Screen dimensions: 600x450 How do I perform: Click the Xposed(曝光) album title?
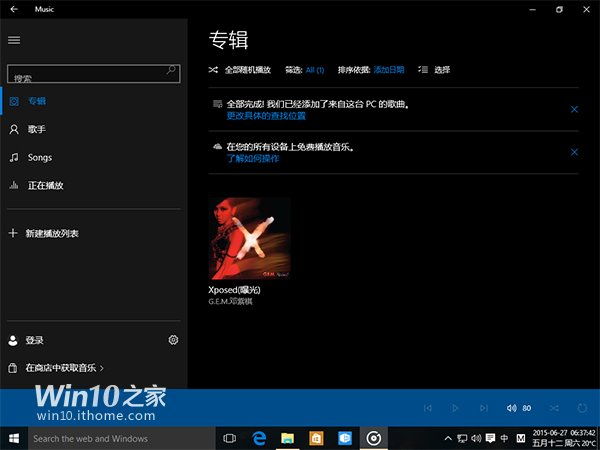coord(234,290)
